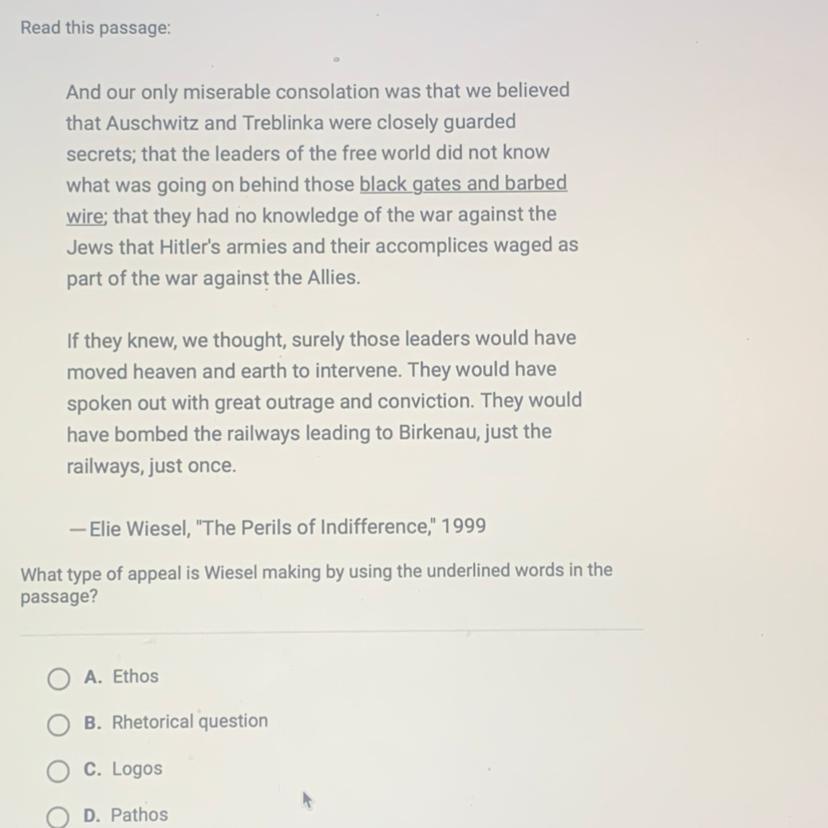Select the radio button for A. Ethos

58,679
